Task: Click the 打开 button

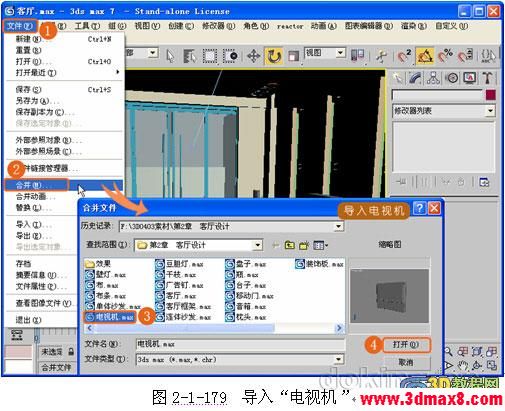Action: coord(407,344)
